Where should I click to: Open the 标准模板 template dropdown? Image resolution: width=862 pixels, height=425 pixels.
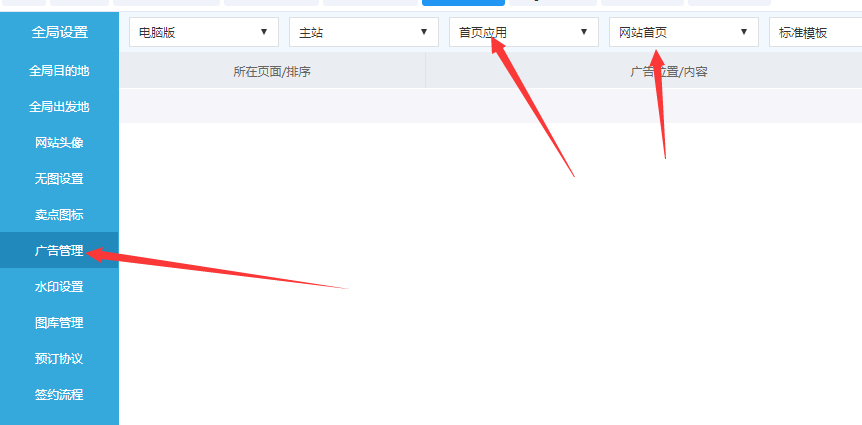[x=814, y=32]
